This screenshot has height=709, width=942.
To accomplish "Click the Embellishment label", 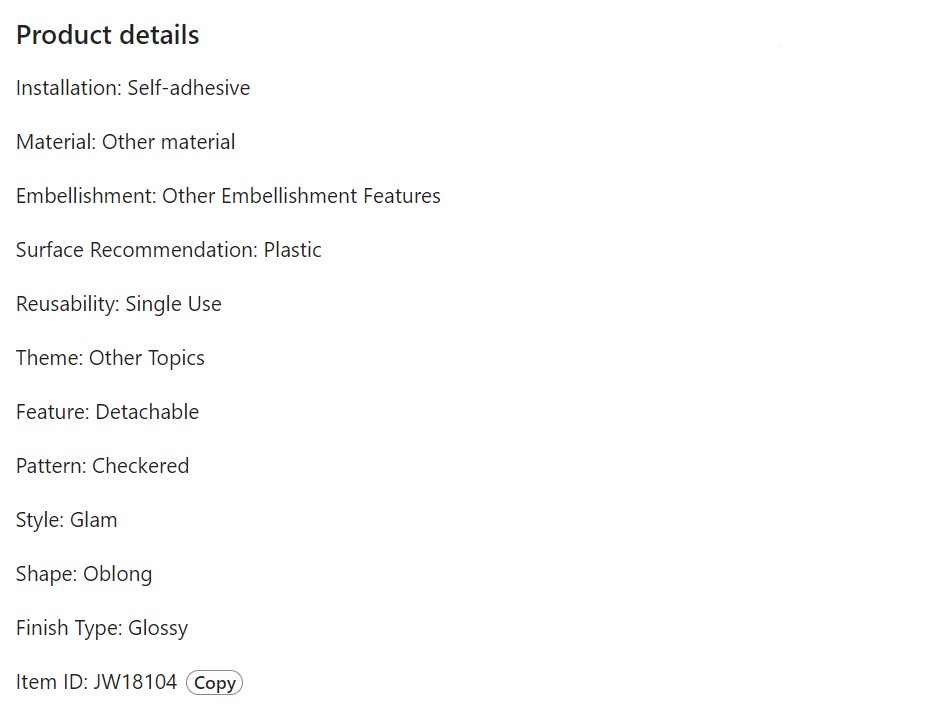I will coord(85,196).
